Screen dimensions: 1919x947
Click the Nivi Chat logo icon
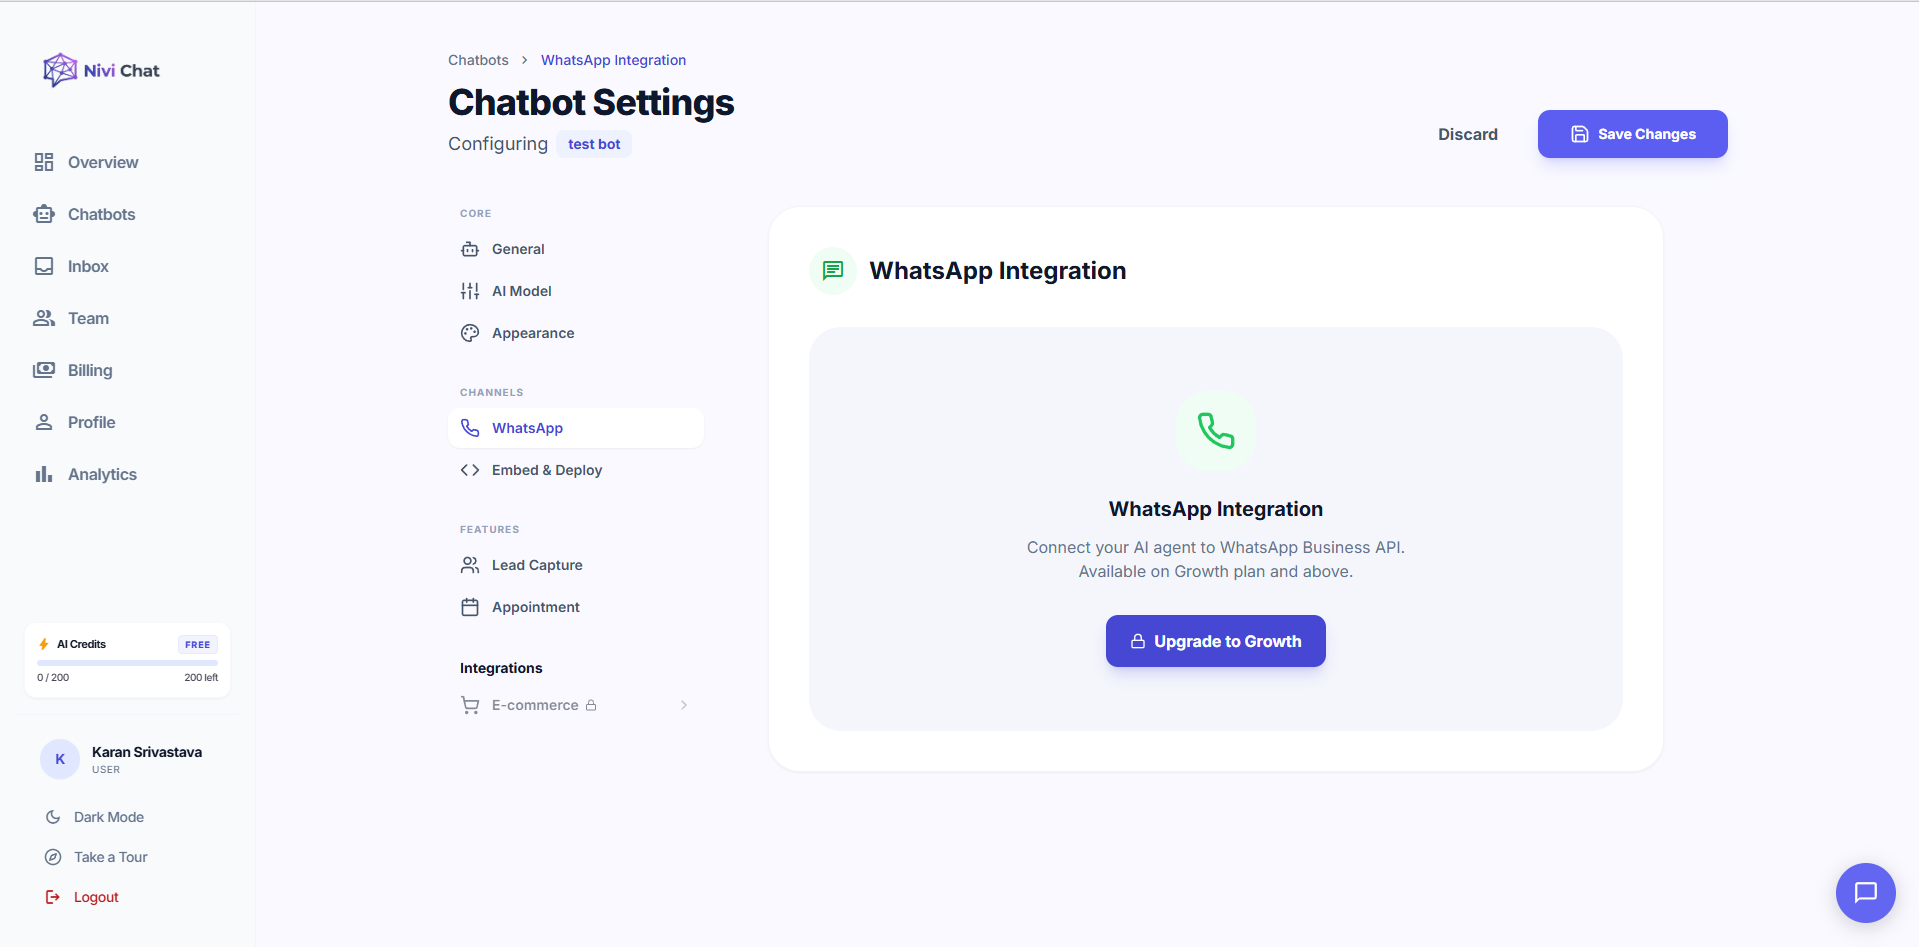click(x=60, y=70)
